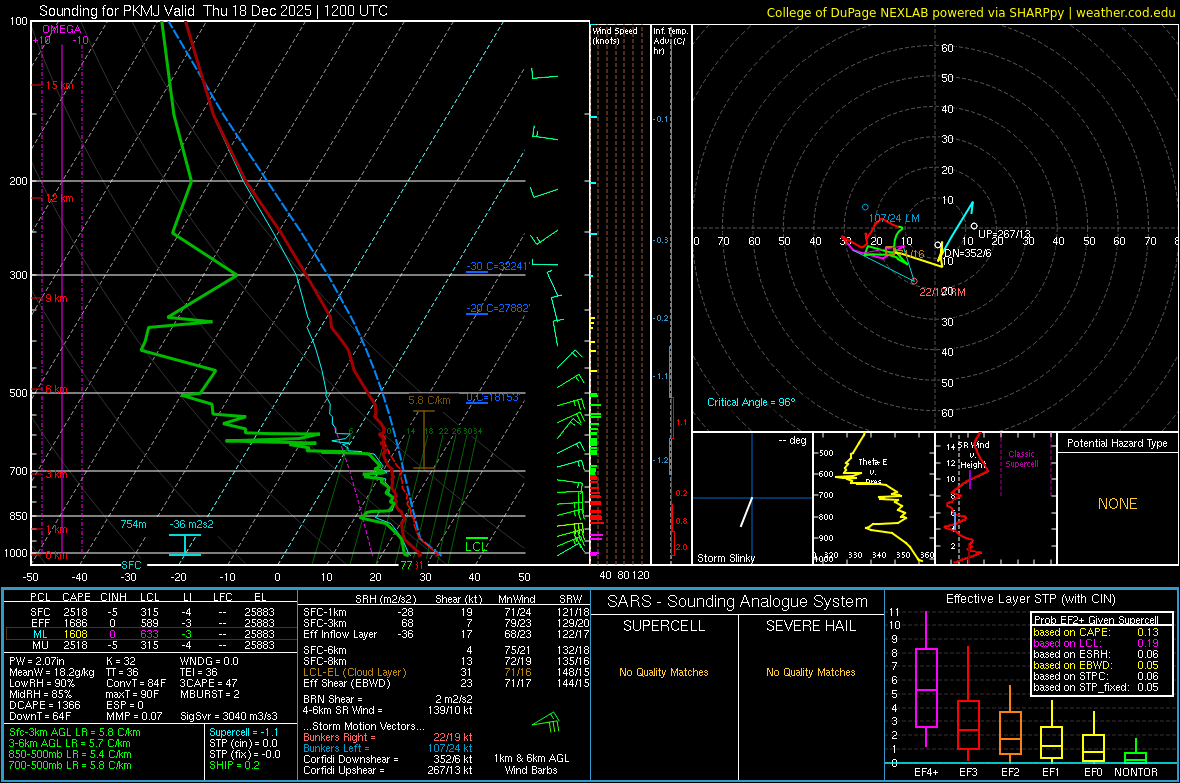Click 'SARS - Sounding Analogue System' heading
The width and height of the screenshot is (1180, 783).
pyautogui.click(x=737, y=602)
